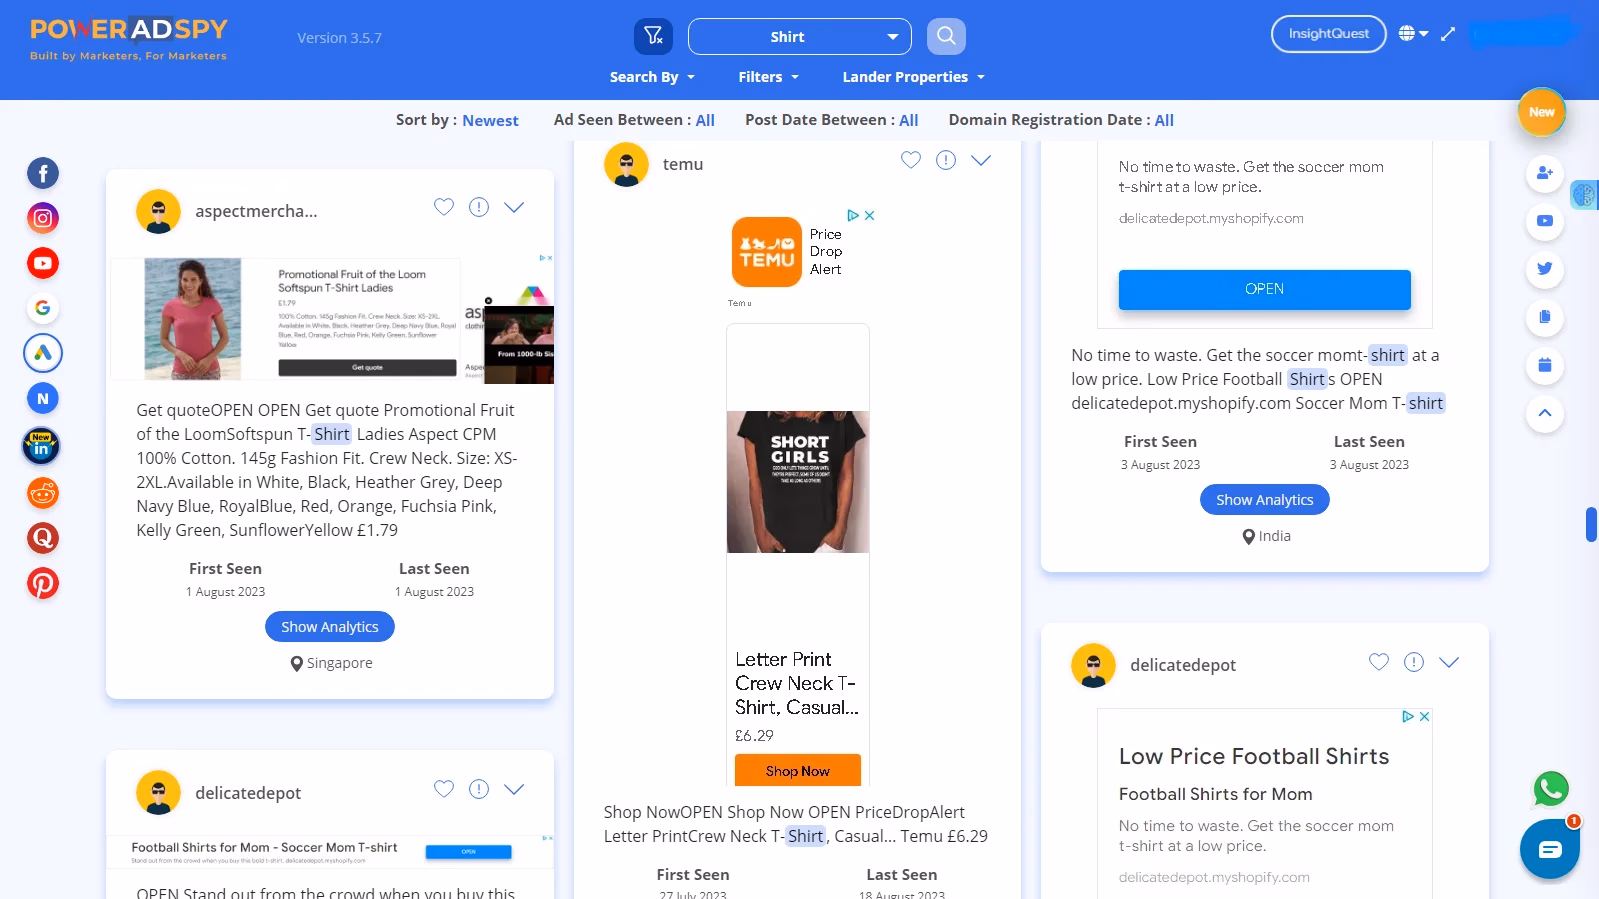This screenshot has width=1599, height=899.
Task: Click Get quote in Fruit of the Loom ad
Action: pyautogui.click(x=367, y=368)
